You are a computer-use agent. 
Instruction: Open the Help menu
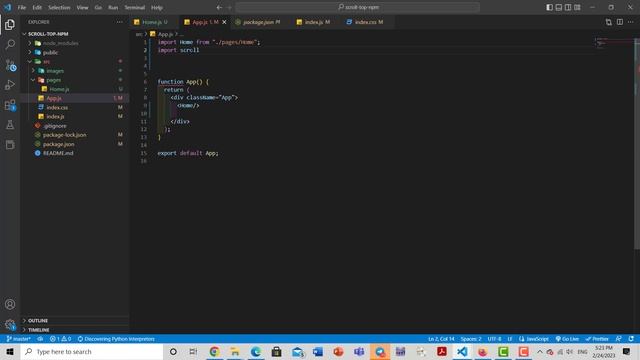(157, 7)
